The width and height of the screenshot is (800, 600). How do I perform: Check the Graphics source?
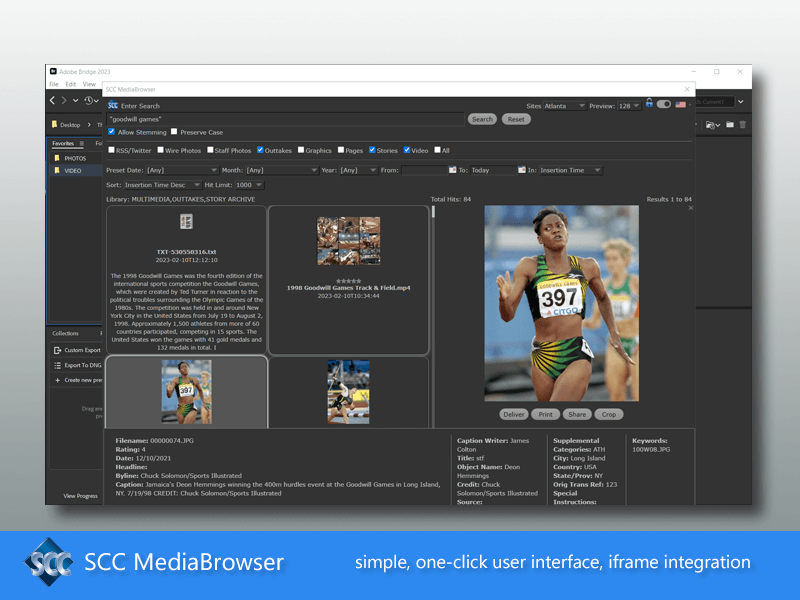301,150
